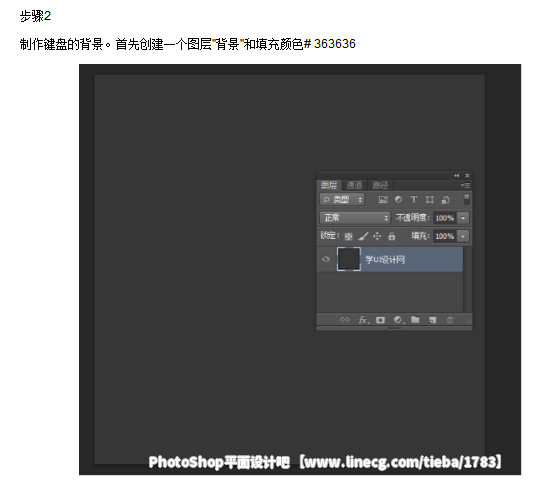Switch to the 通道 tab
The height and width of the screenshot is (481, 557).
354,185
